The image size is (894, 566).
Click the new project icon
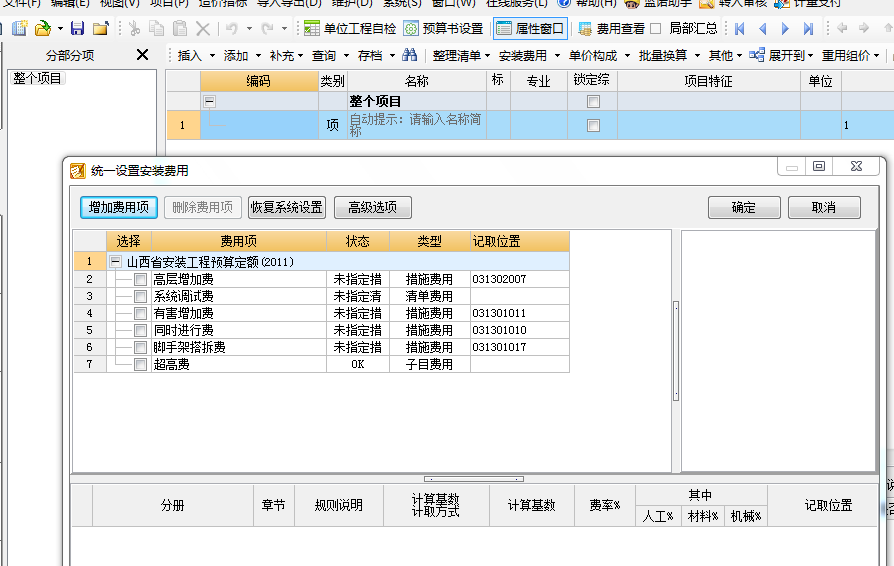coord(19,28)
